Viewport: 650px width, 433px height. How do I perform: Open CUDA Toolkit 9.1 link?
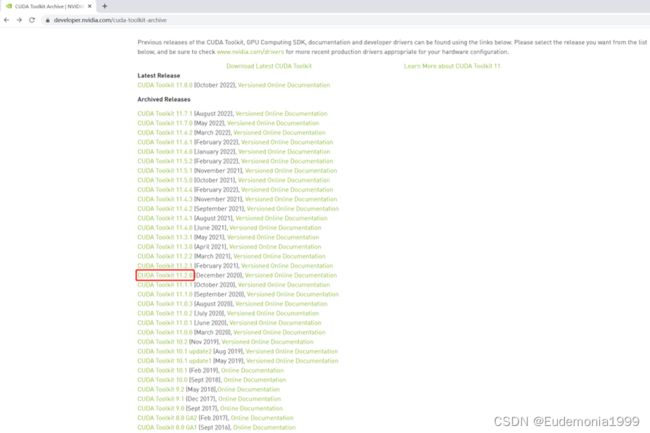point(161,399)
